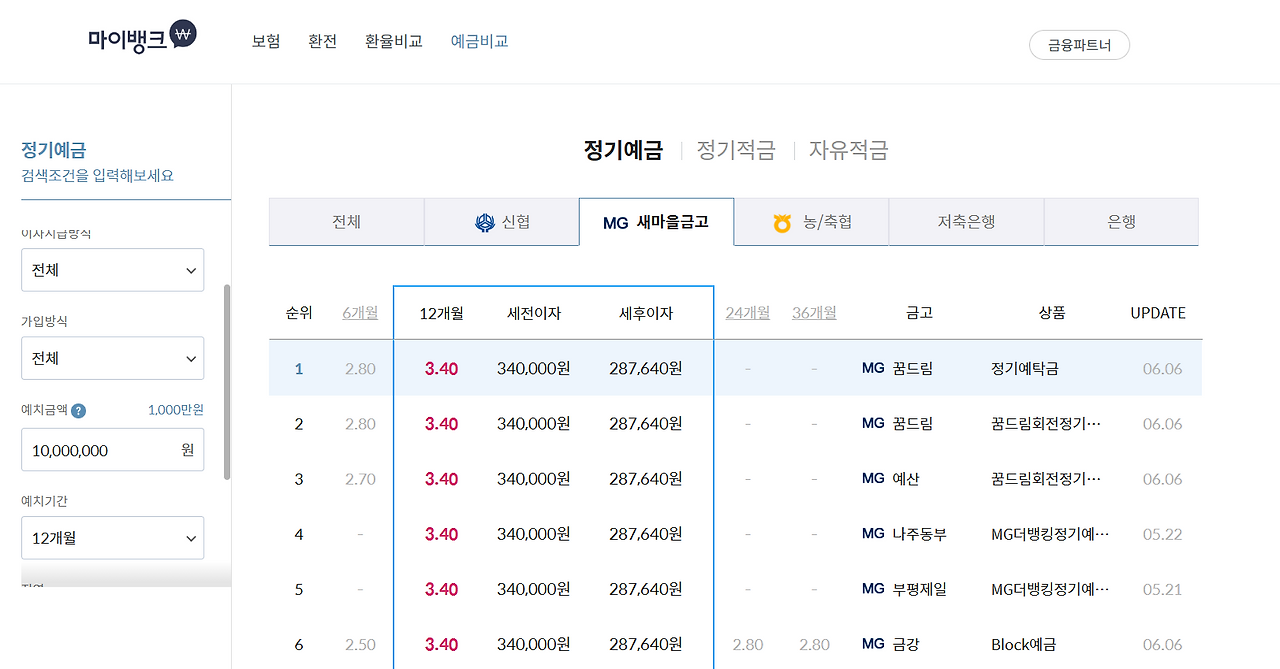Open rank 3 예산 꿈드림회전정기 product
The width and height of the screenshot is (1280, 669).
coord(1046,479)
